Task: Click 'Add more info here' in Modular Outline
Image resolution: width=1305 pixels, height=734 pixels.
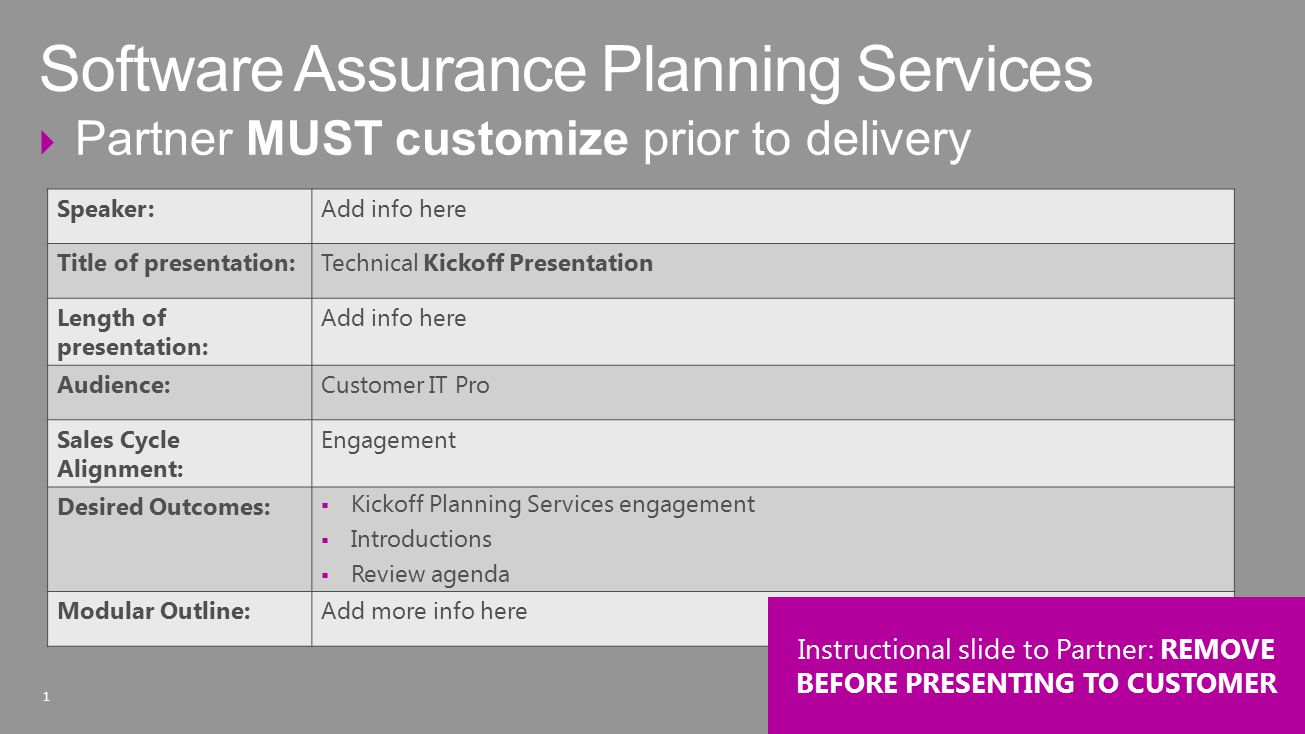Action: pyautogui.click(x=424, y=611)
